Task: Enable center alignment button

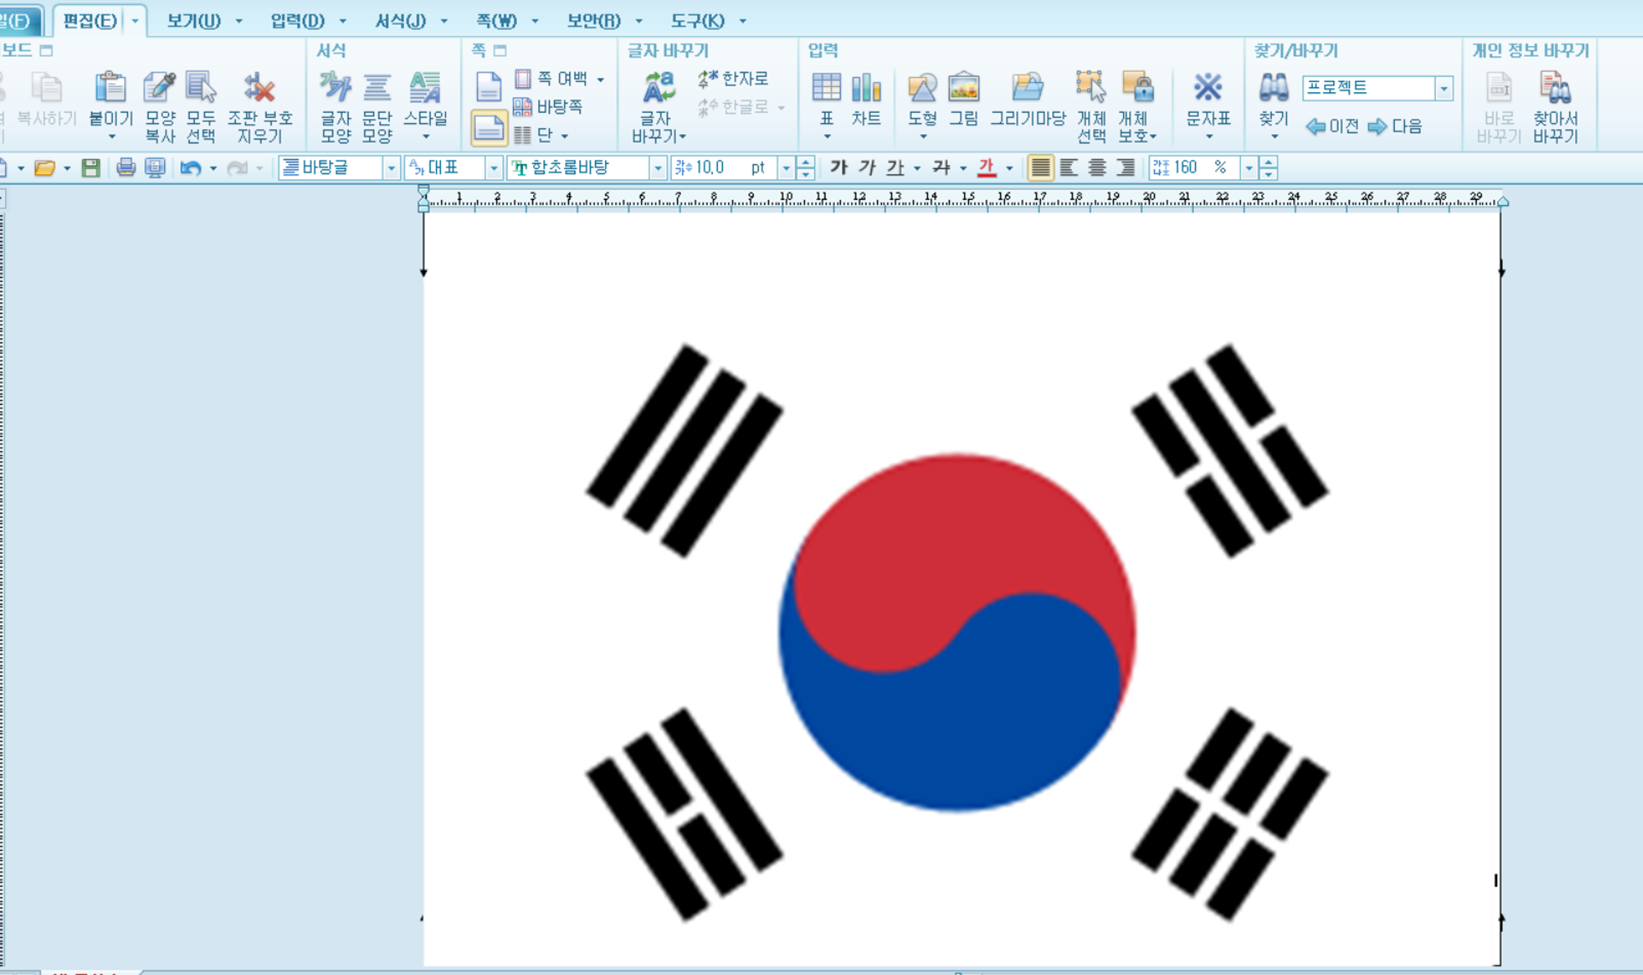Action: click(x=1097, y=168)
